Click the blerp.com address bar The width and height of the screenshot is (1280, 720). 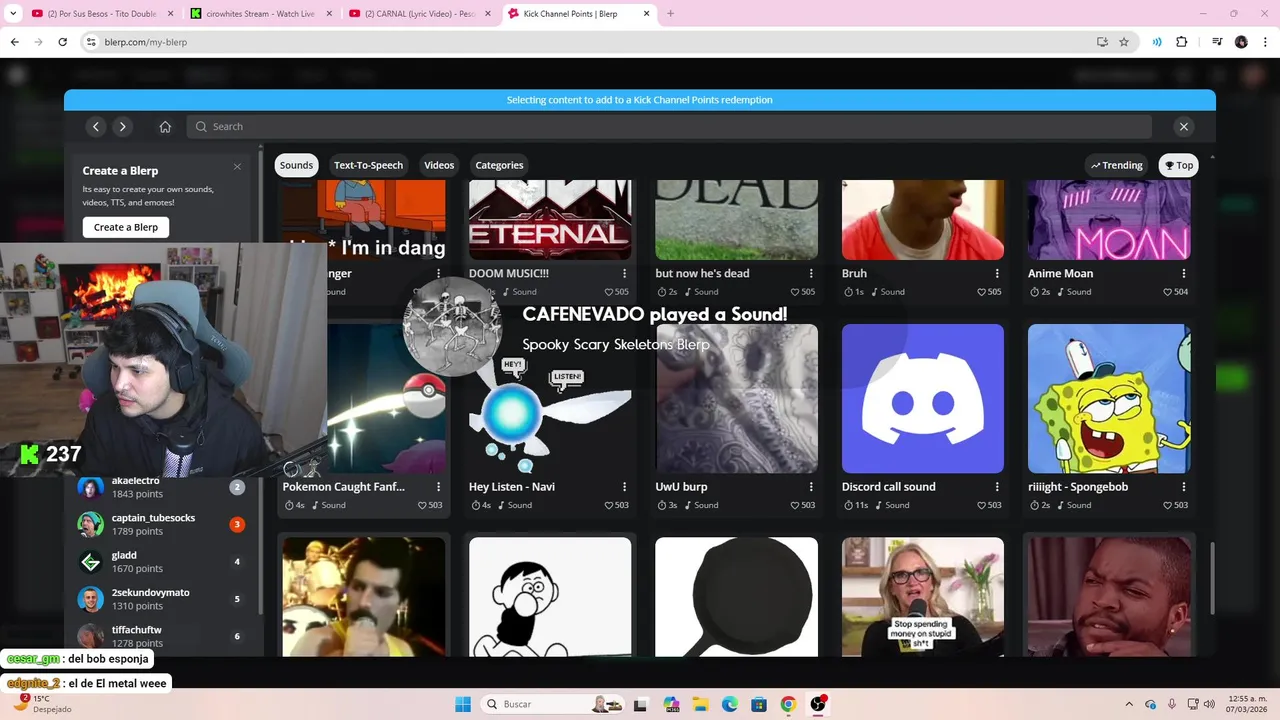[x=590, y=42]
